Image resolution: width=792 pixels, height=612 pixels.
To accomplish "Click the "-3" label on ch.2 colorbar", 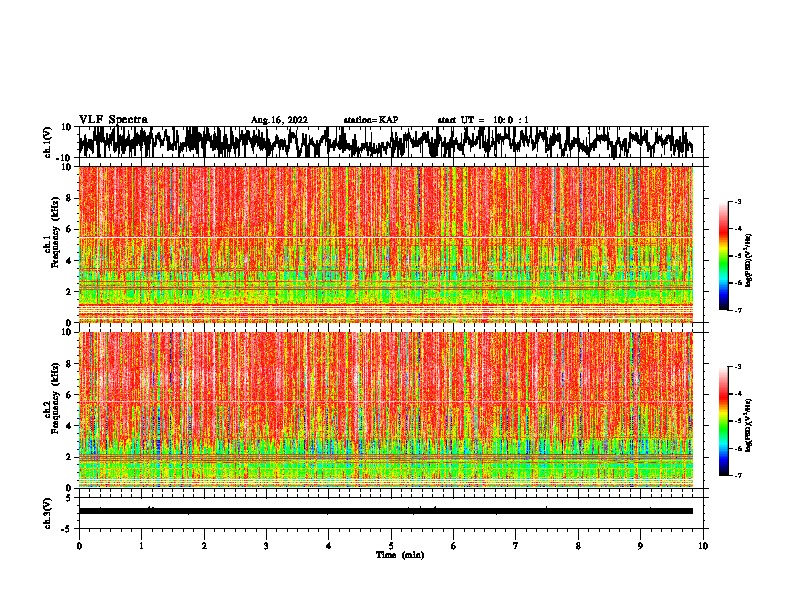I will (737, 367).
